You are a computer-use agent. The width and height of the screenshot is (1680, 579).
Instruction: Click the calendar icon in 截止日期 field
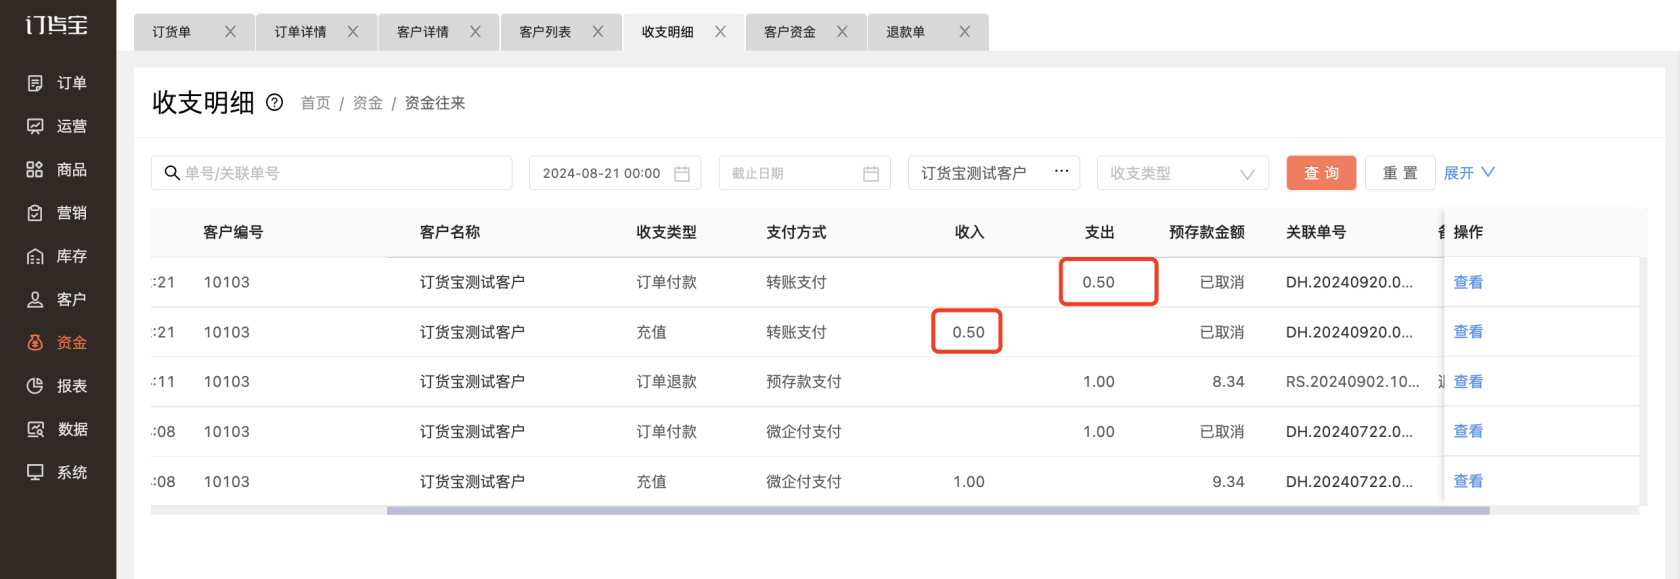pos(871,174)
